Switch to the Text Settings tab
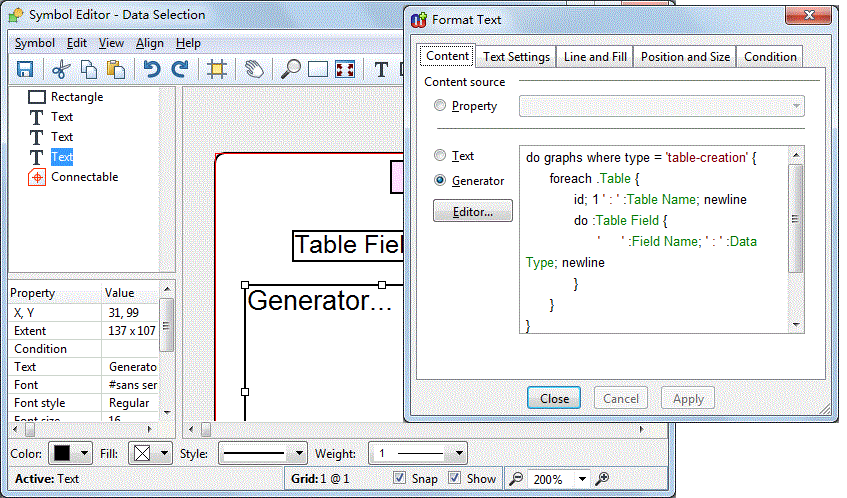This screenshot has height=498, width=847. [516, 57]
